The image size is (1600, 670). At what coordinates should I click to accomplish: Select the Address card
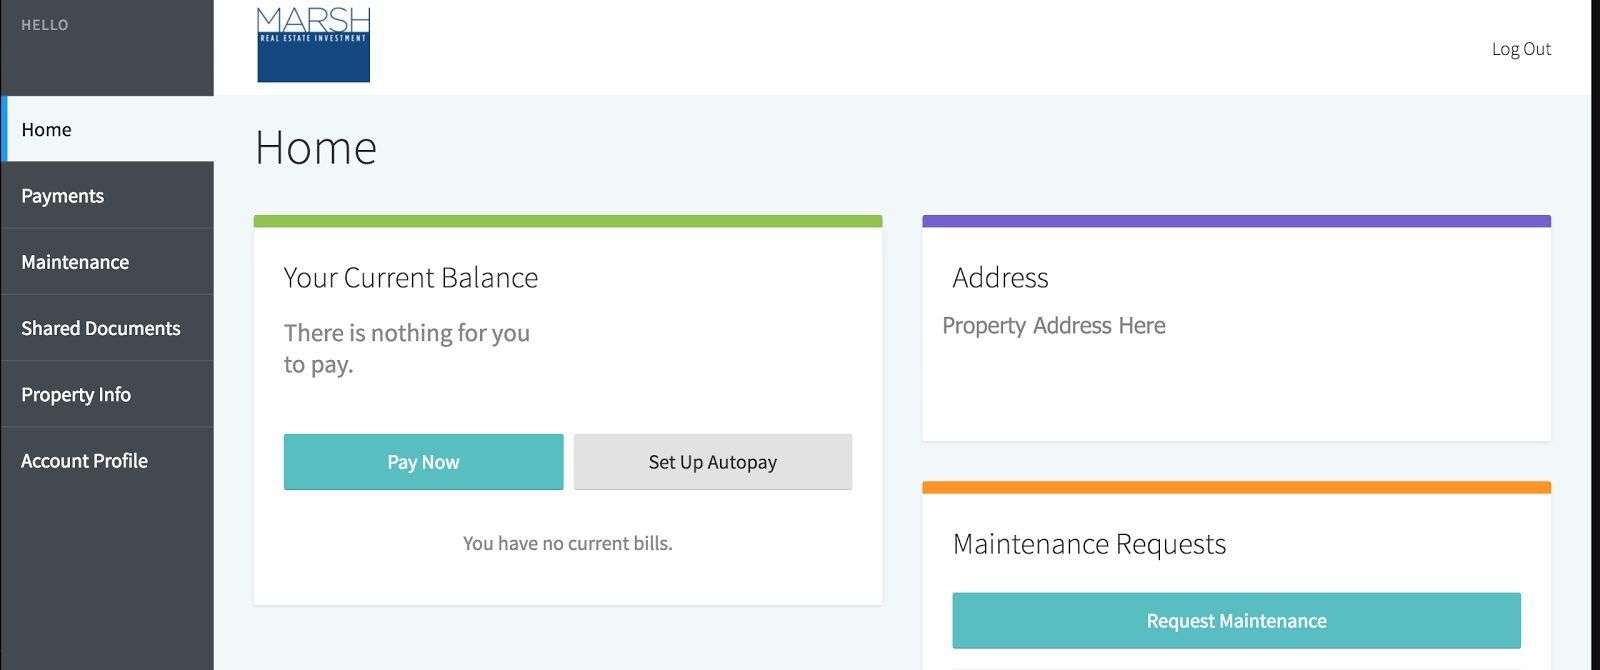click(1236, 330)
